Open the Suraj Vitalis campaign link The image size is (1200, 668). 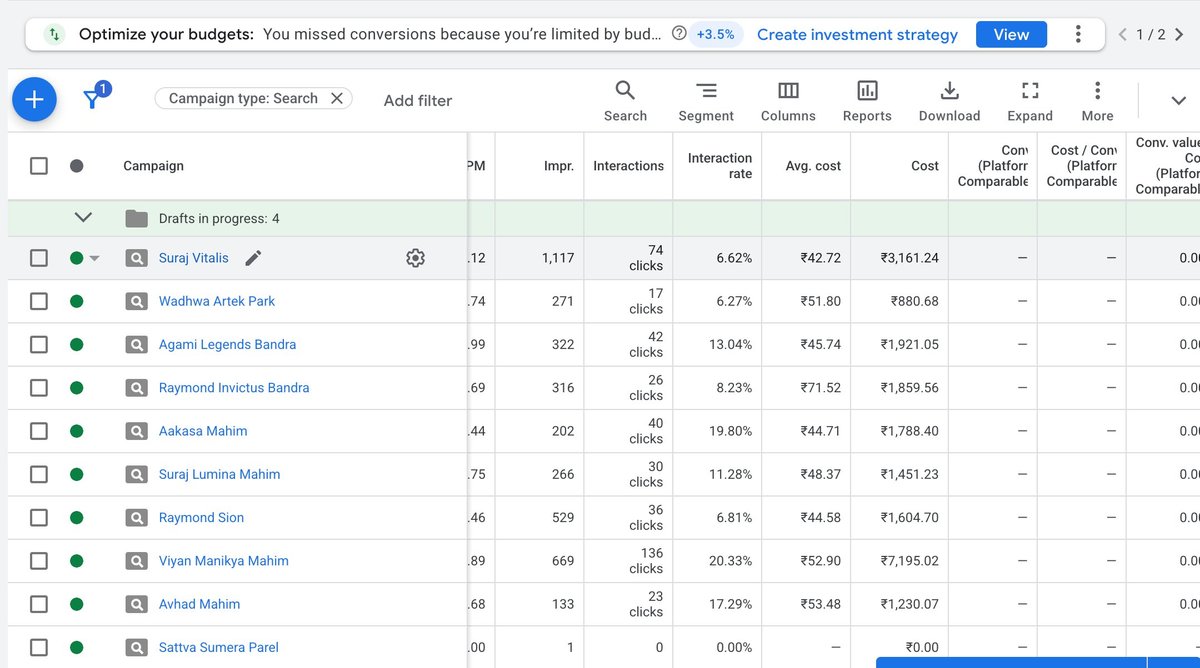pyautogui.click(x=193, y=258)
